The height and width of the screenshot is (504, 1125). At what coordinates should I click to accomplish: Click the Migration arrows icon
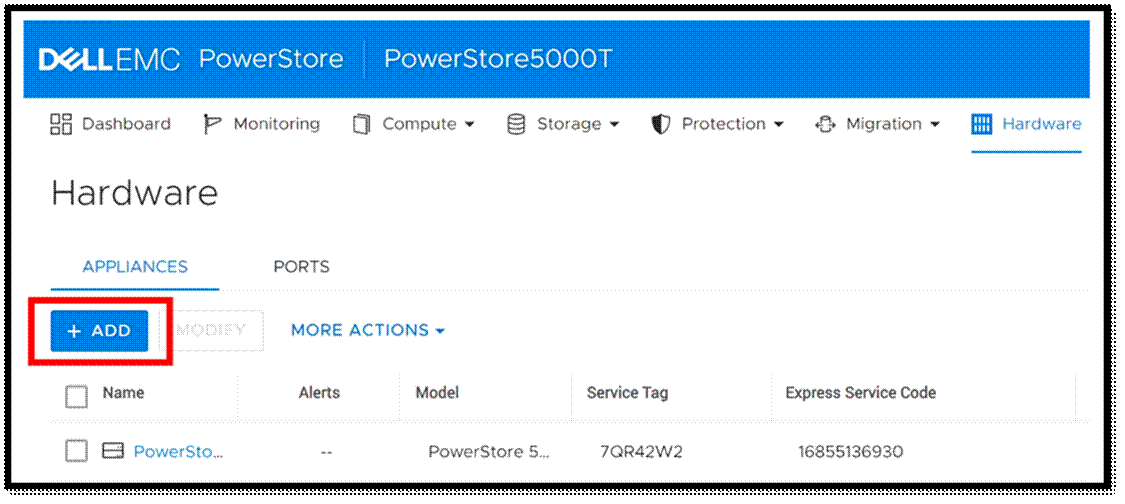pos(825,125)
